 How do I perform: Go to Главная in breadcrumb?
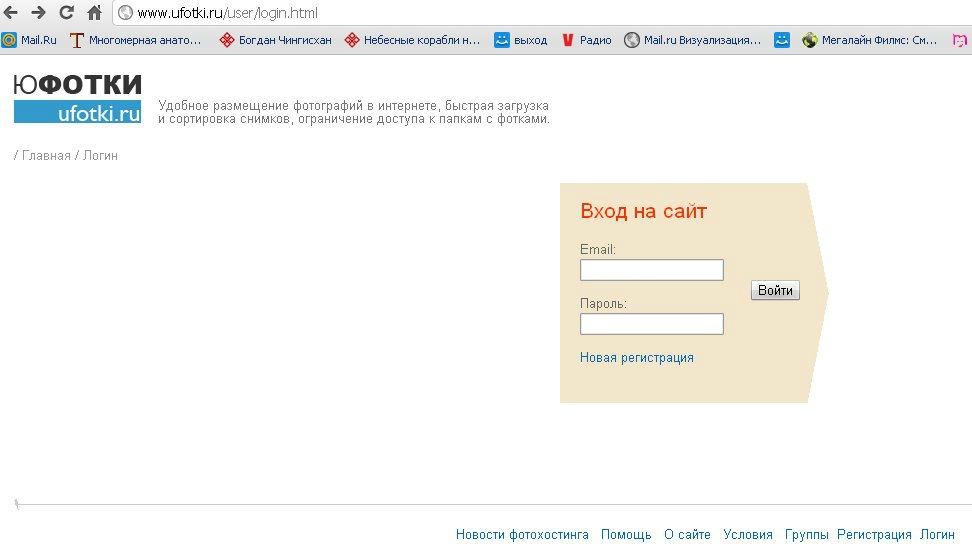[46, 156]
